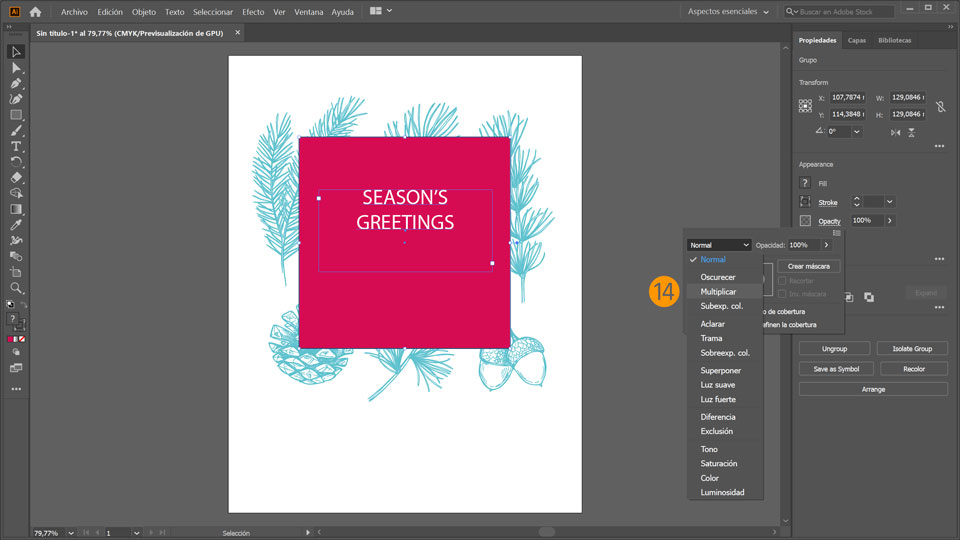Switch to the Capas tab

click(x=857, y=40)
